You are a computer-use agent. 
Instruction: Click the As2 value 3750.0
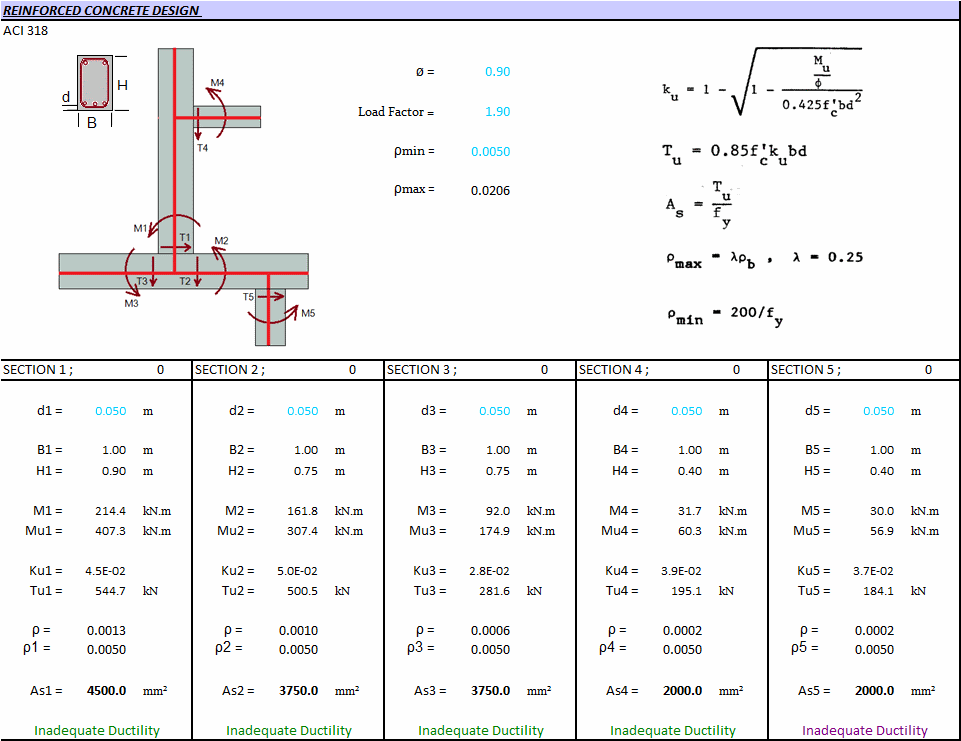[x=298, y=691]
